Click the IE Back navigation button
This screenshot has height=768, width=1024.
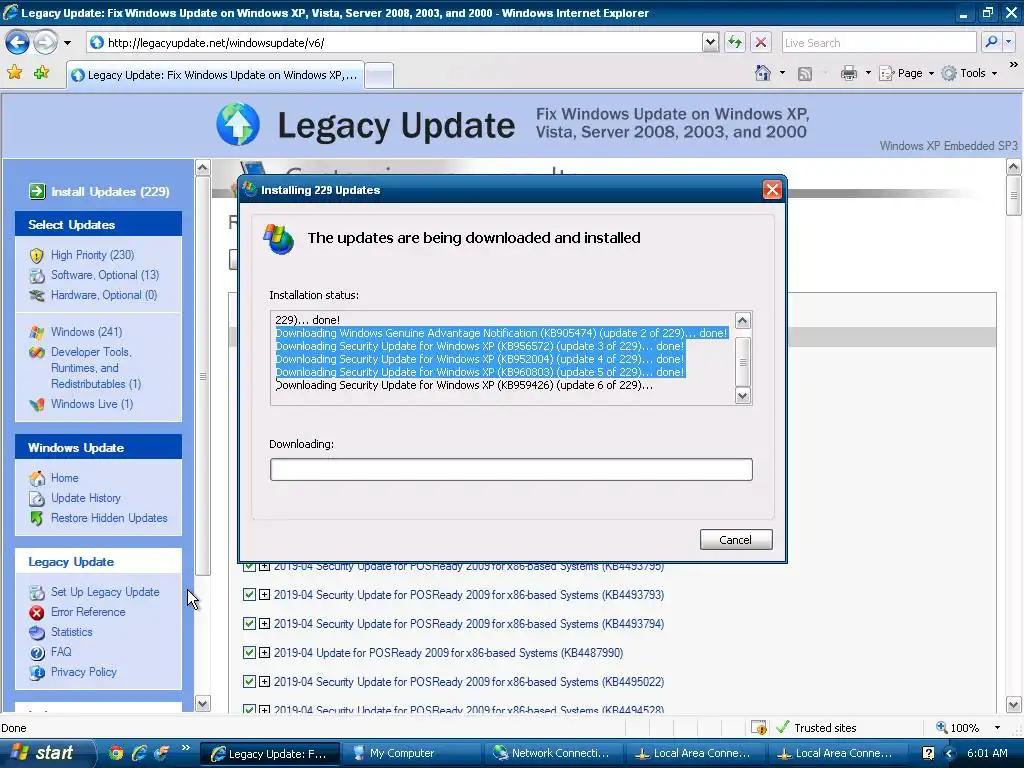tap(18, 42)
